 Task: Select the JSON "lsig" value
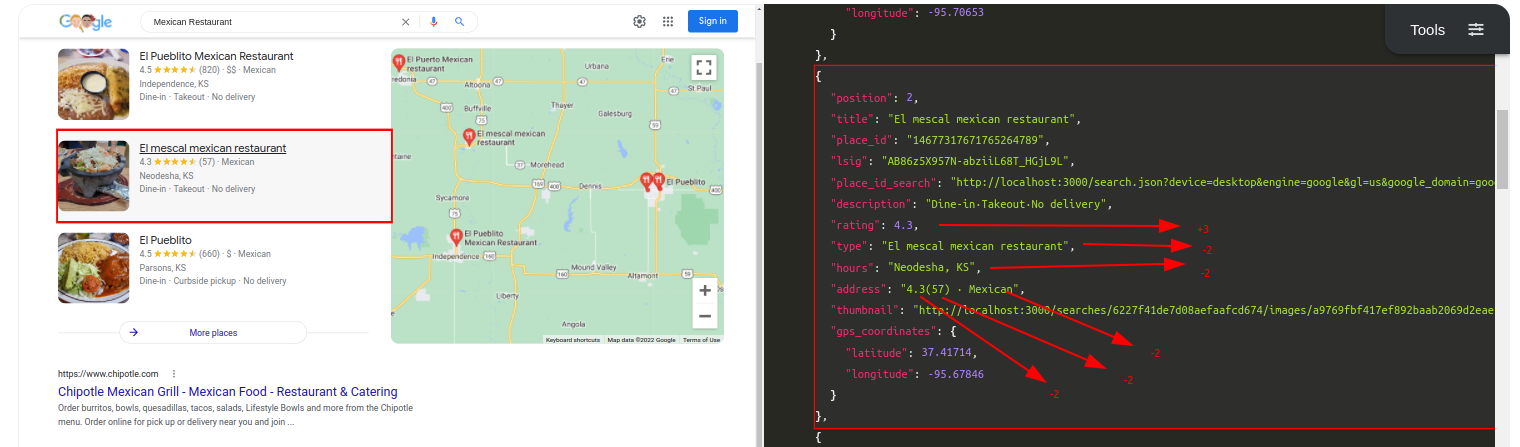coord(977,160)
